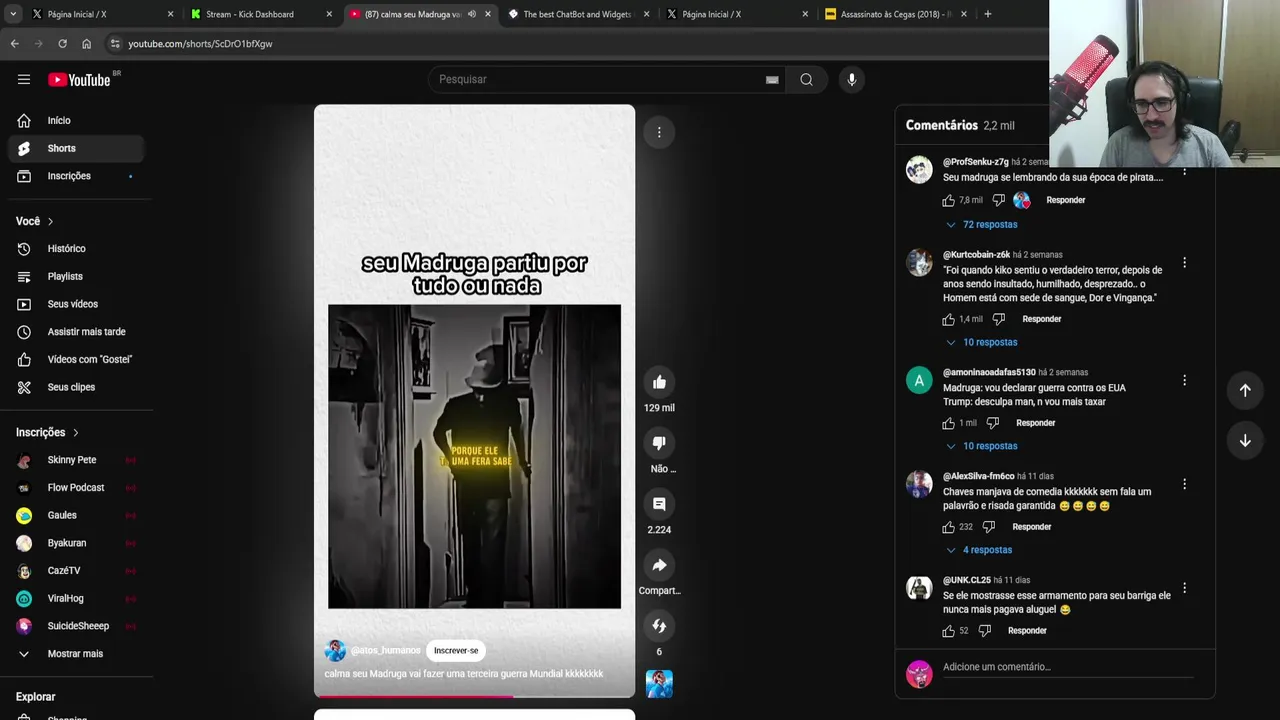Open browser home page button
The width and height of the screenshot is (1280, 720).
86,44
